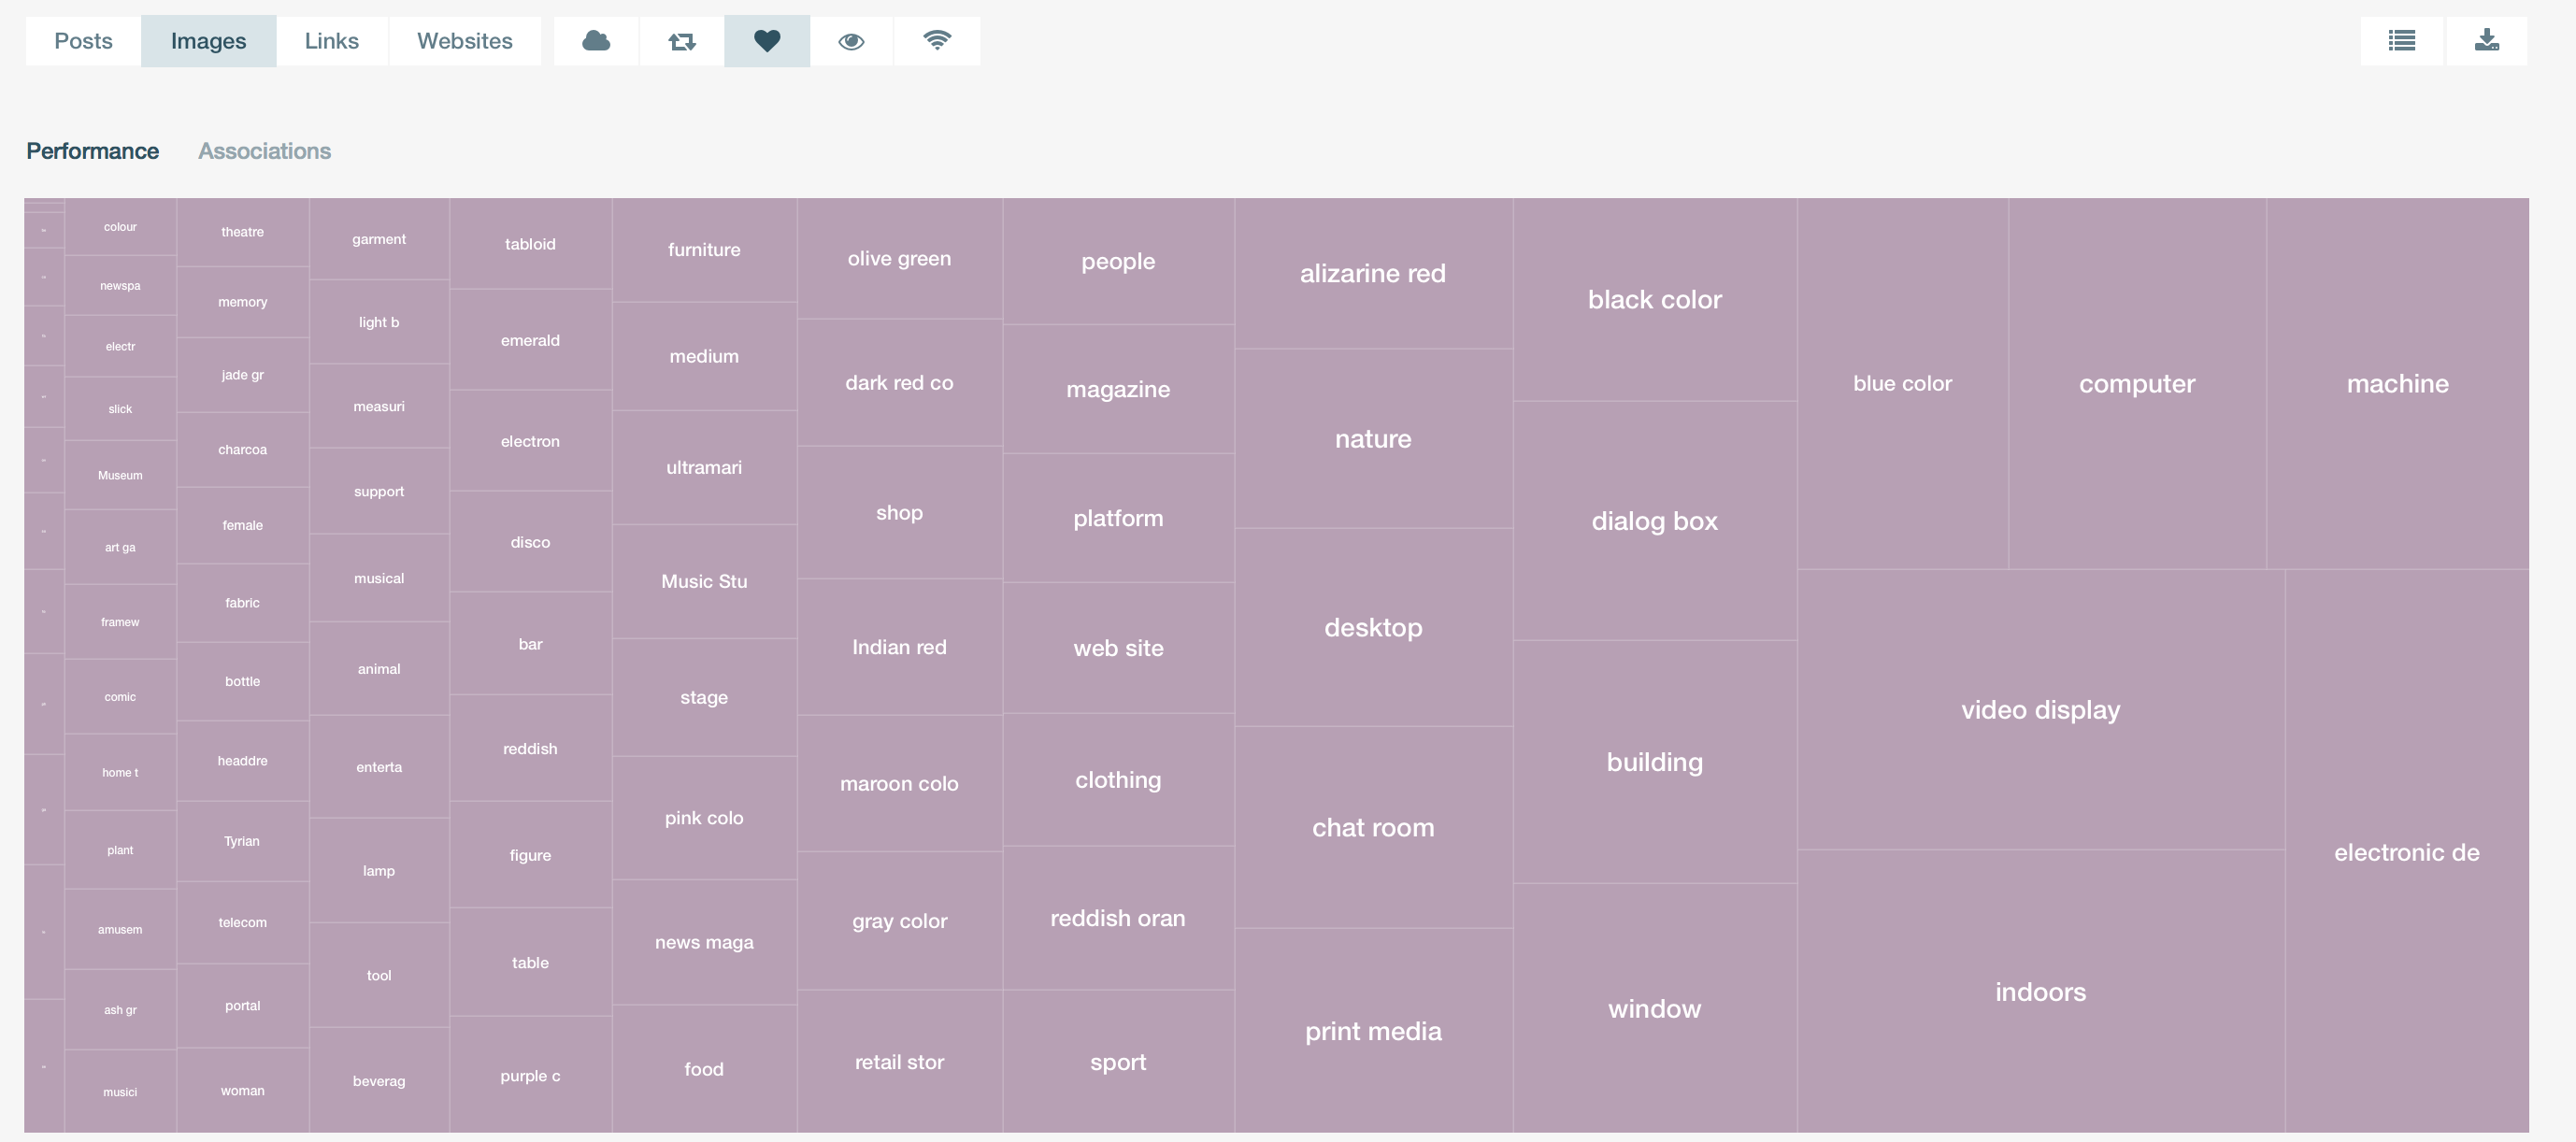This screenshot has width=2576, height=1142.
Task: Select the Images tab
Action: click(x=208, y=41)
